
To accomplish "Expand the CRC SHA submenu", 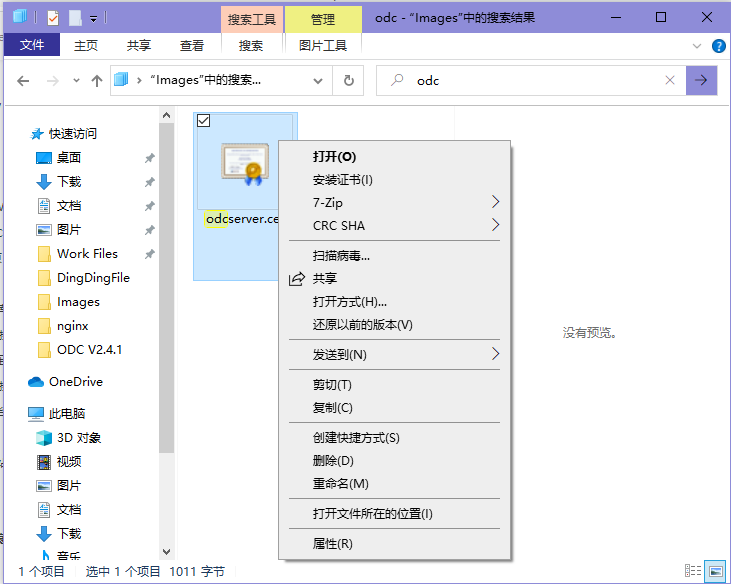I will [394, 225].
